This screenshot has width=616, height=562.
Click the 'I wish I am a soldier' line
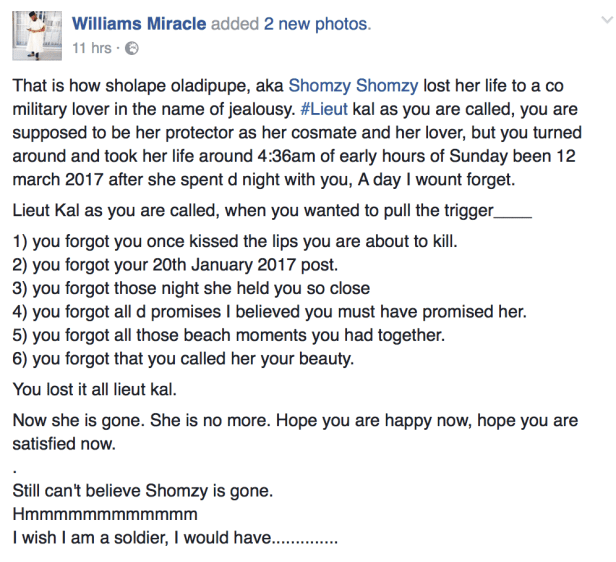[175, 537]
